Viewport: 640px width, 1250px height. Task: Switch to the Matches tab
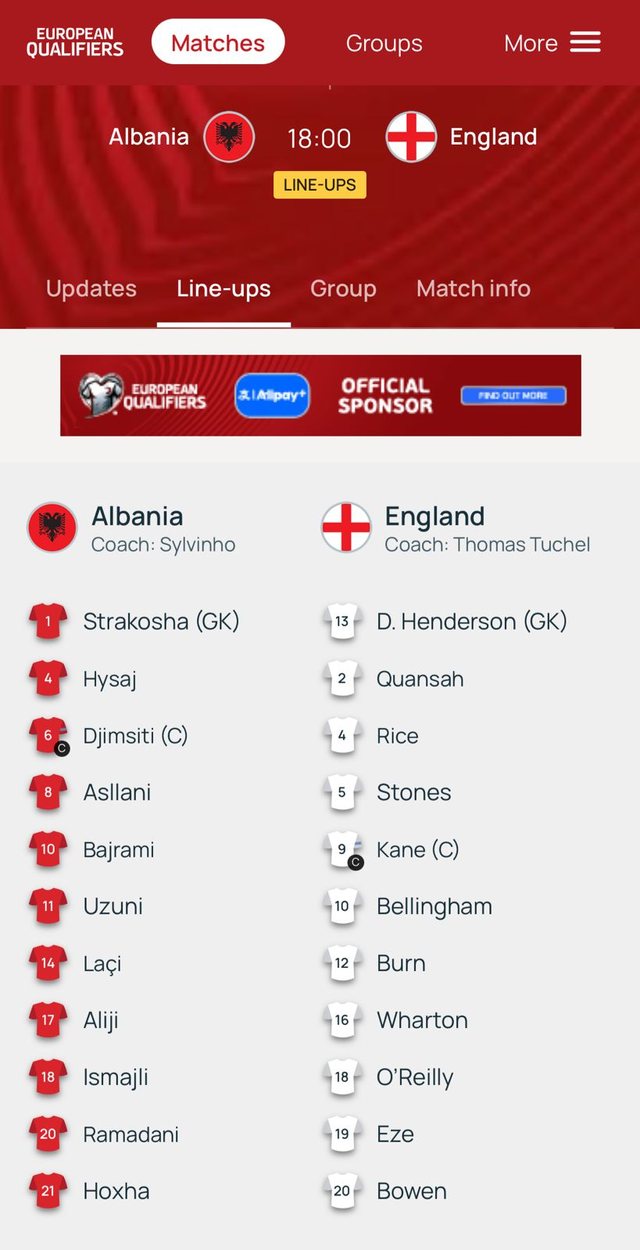(x=218, y=43)
